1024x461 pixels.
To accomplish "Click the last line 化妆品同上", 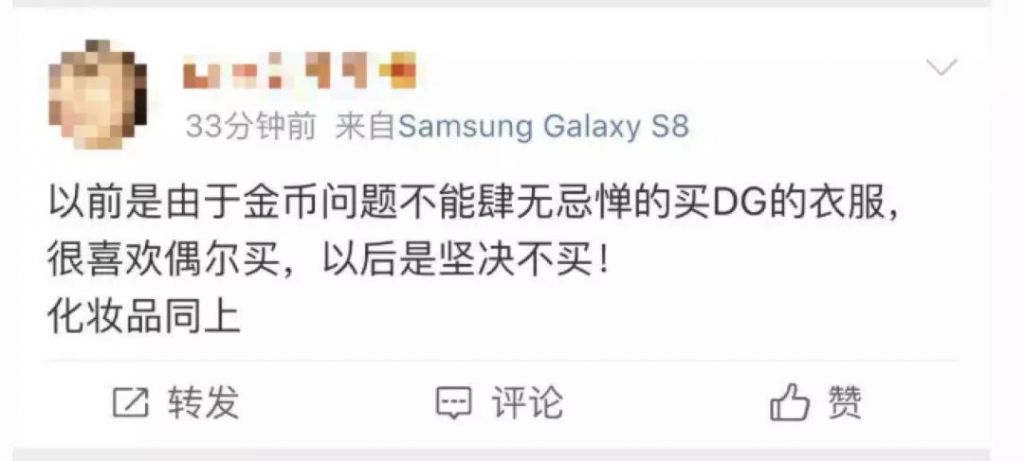I will pos(145,319).
